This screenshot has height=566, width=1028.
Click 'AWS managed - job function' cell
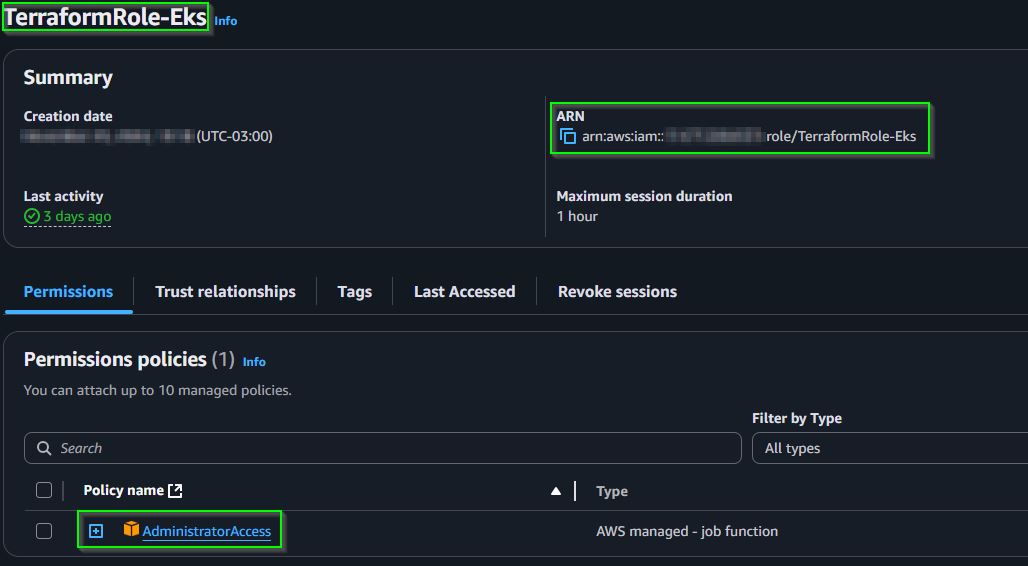point(686,531)
